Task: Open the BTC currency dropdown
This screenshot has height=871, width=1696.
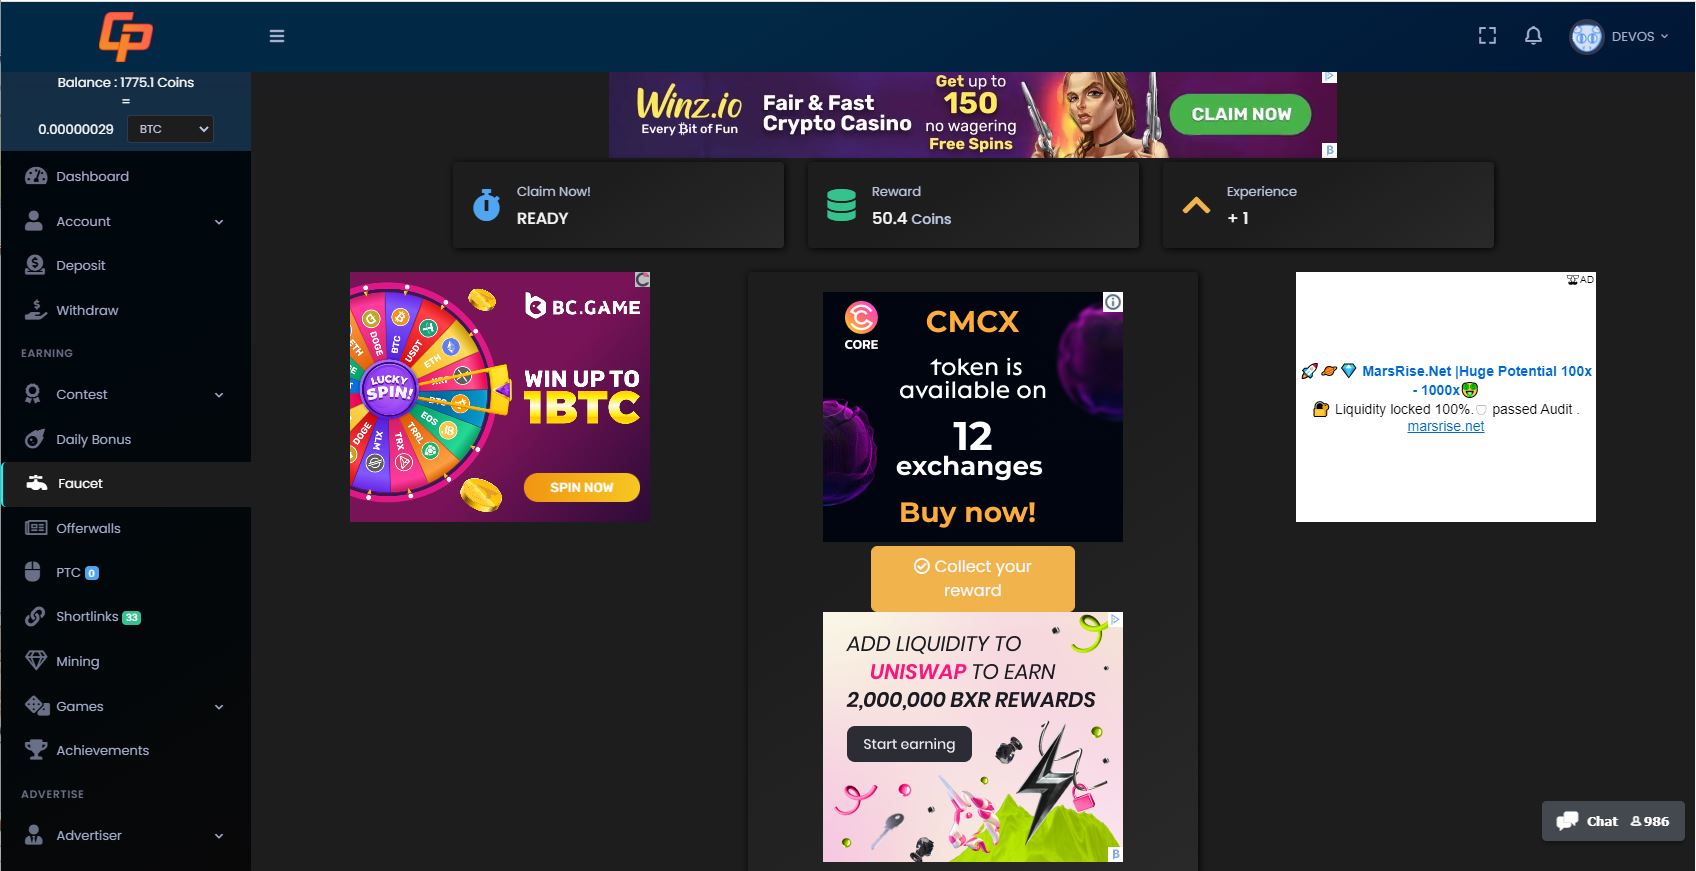Action: point(170,129)
